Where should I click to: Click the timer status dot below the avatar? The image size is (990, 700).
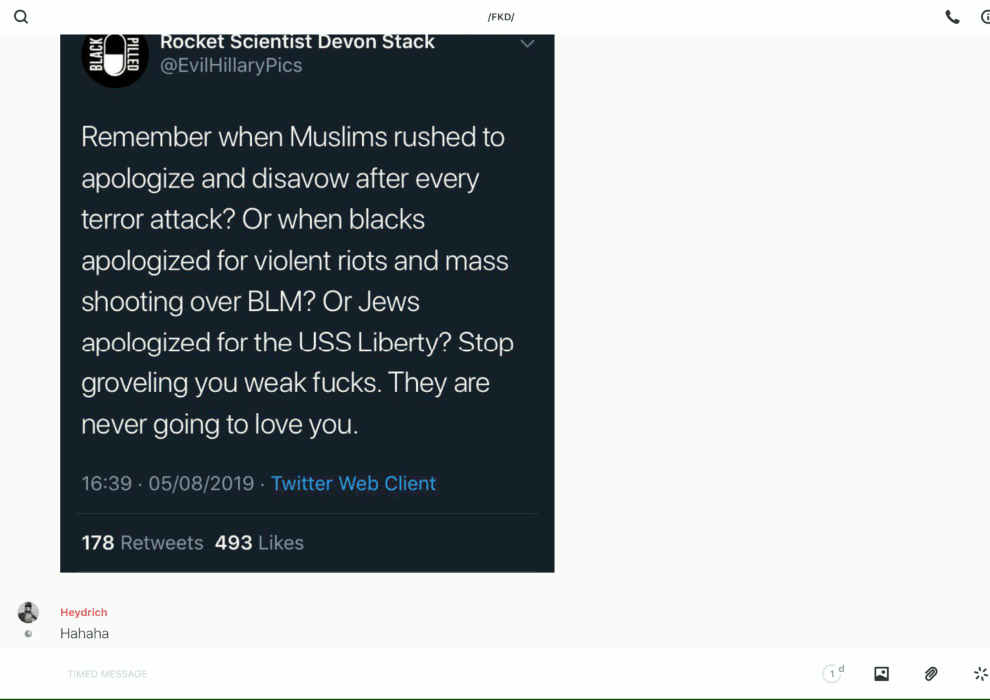[x=28, y=634]
